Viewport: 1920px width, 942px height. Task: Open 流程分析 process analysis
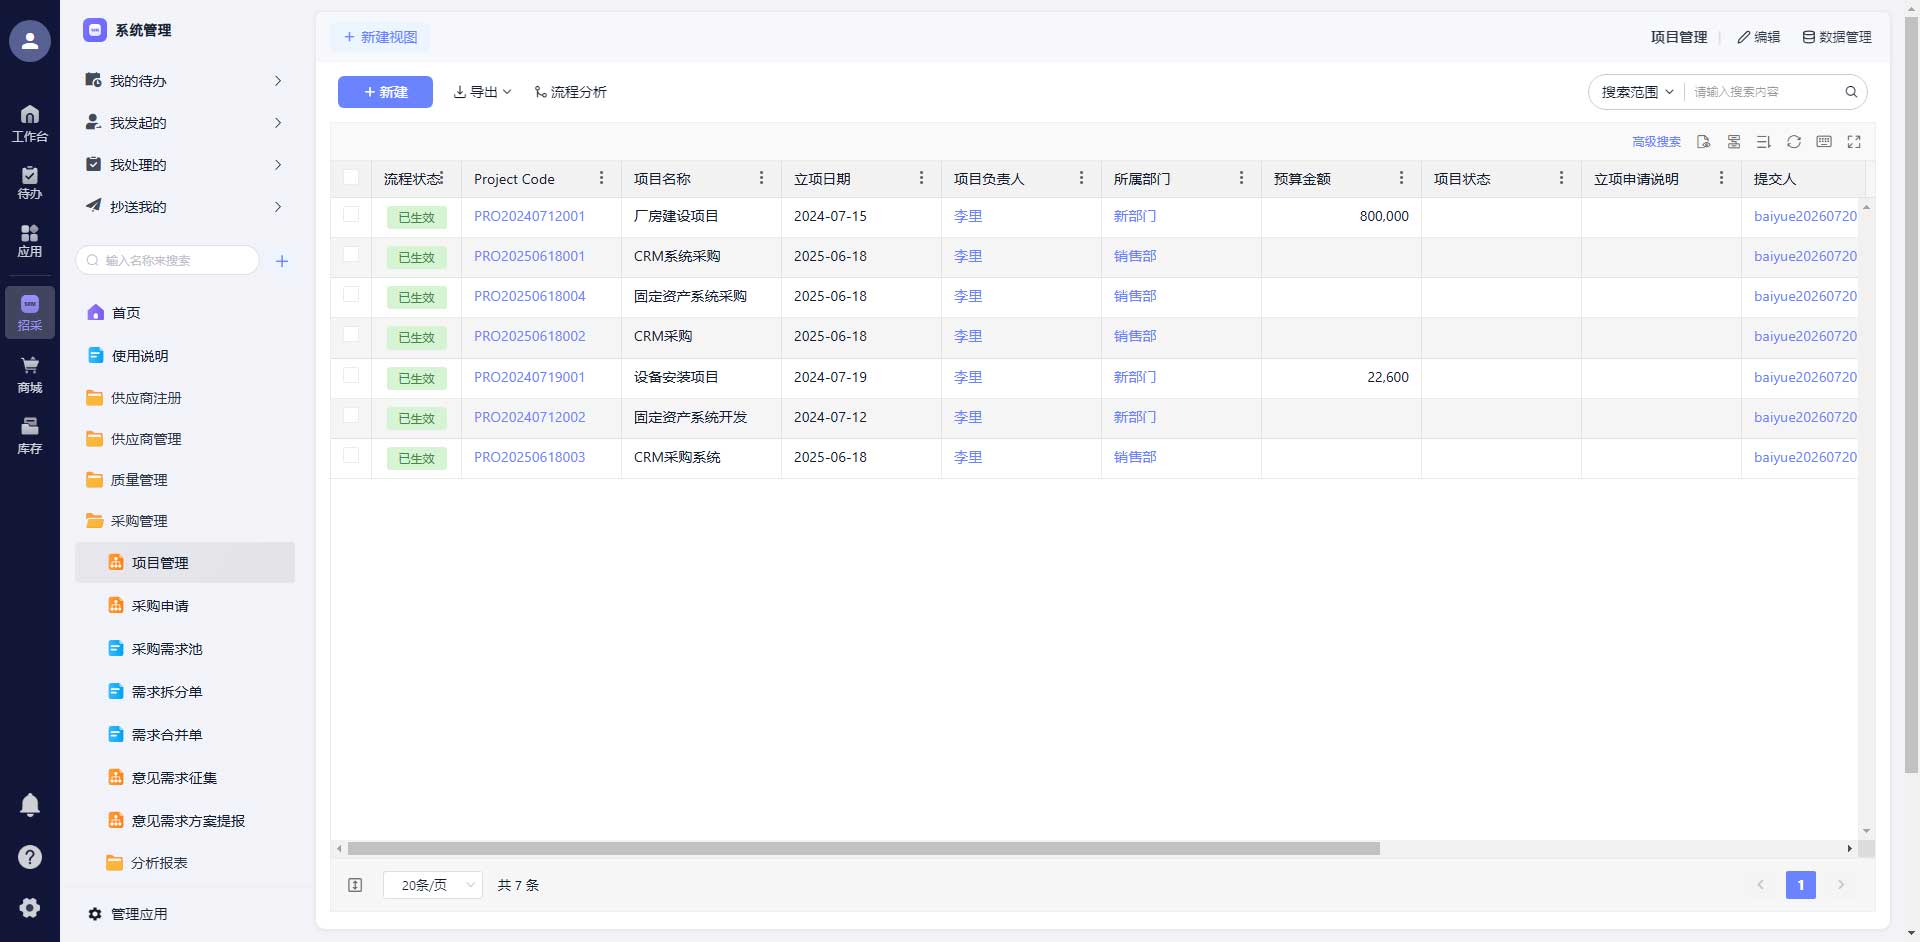[570, 92]
